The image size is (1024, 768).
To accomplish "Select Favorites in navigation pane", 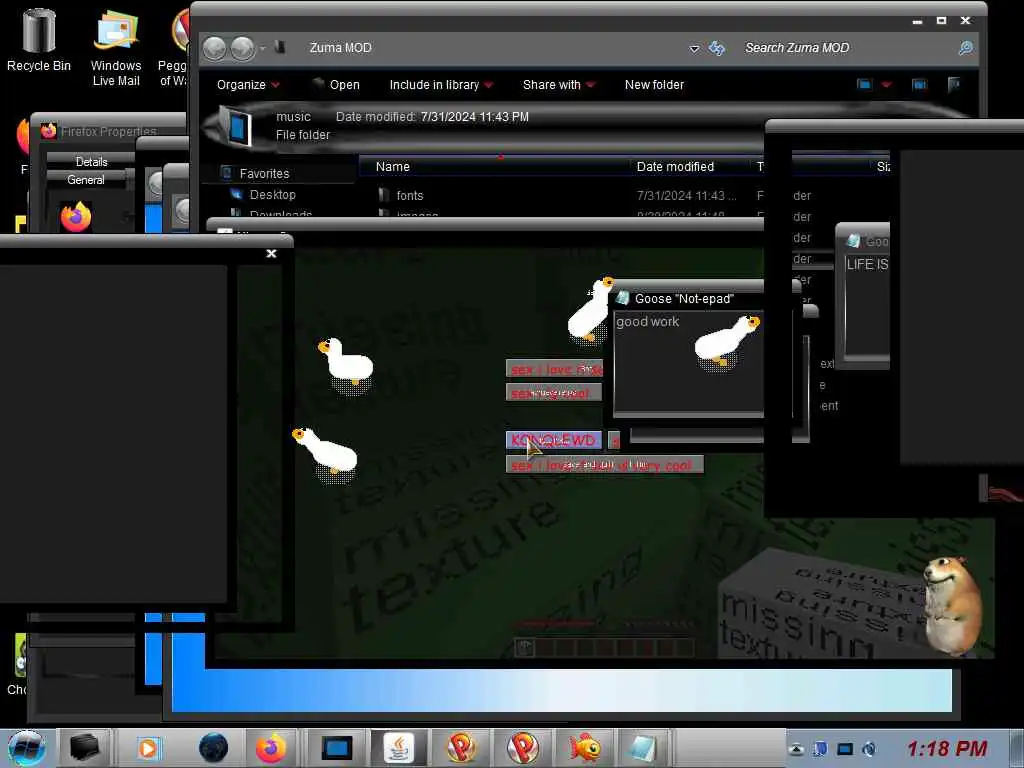I will click(x=264, y=174).
